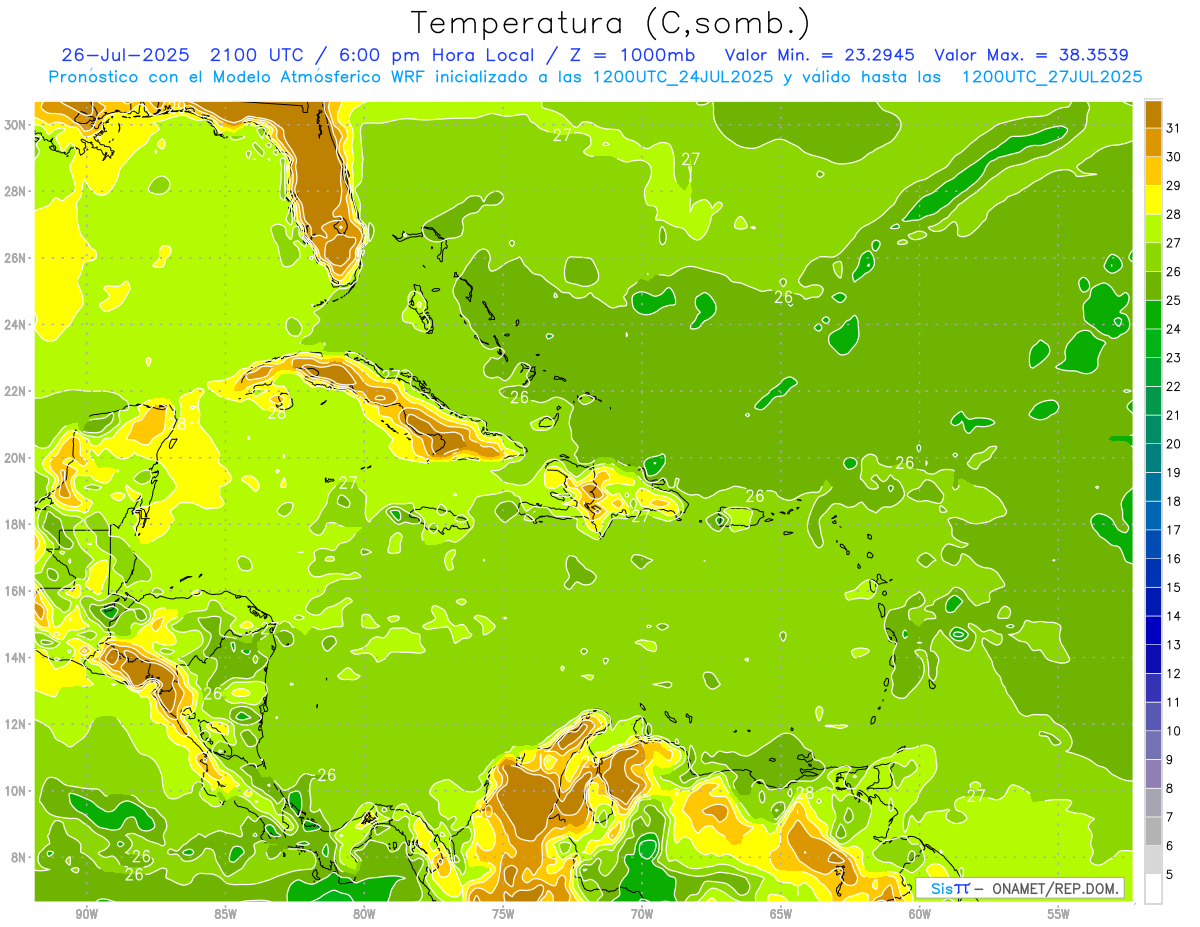Click the "SisTT" logo text
The width and height of the screenshot is (1200, 927).
[951, 888]
